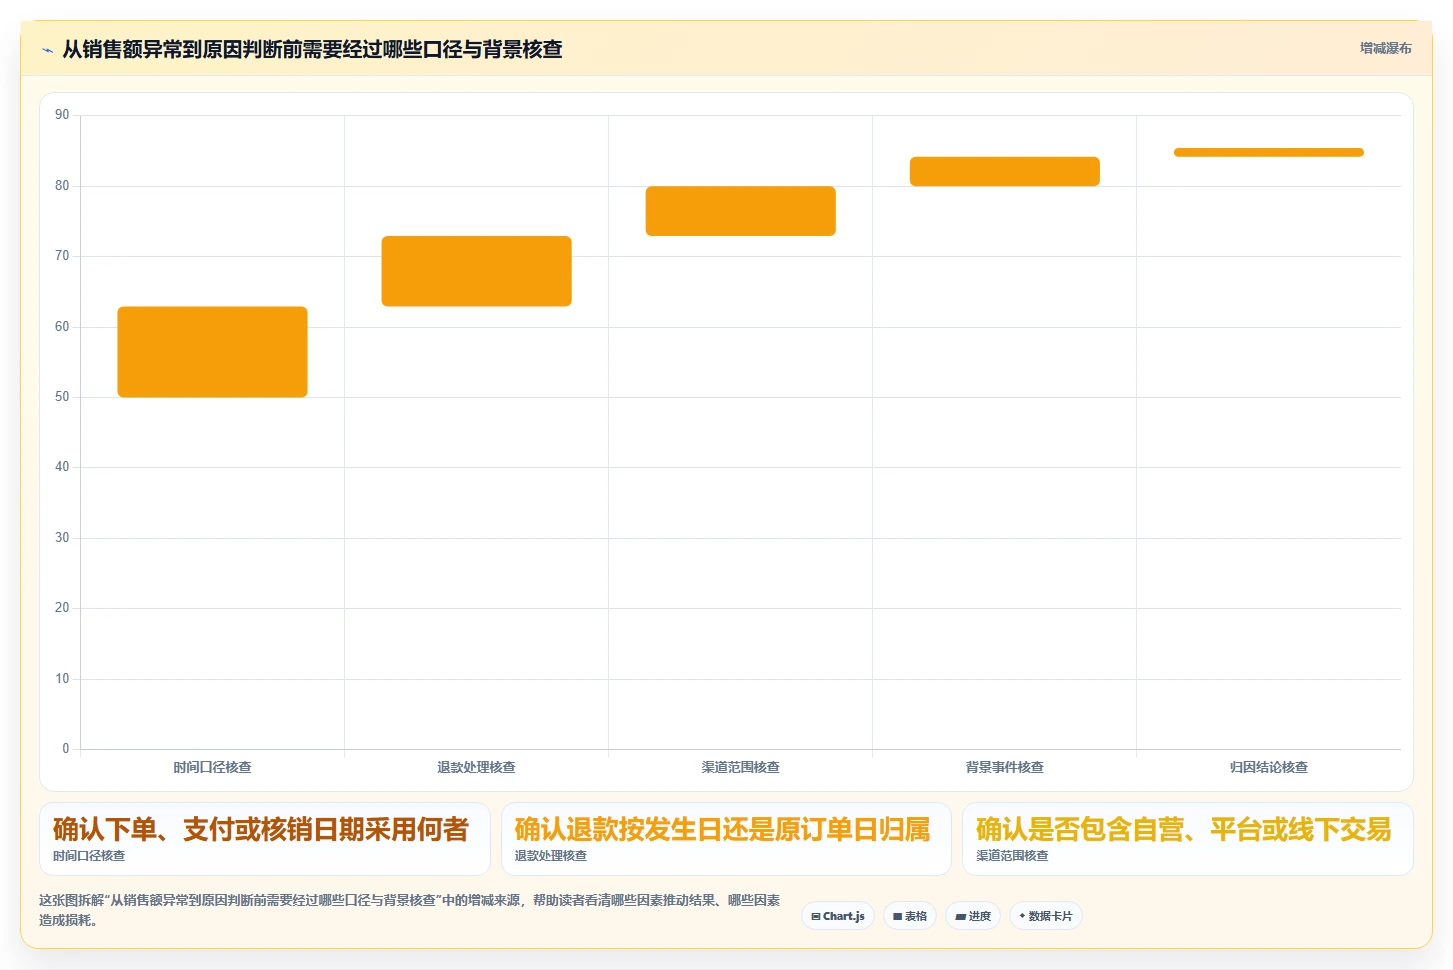Image resolution: width=1453 pixels, height=970 pixels.
Task: Select the 时间口径核查 waterfall bar
Action: pos(212,352)
